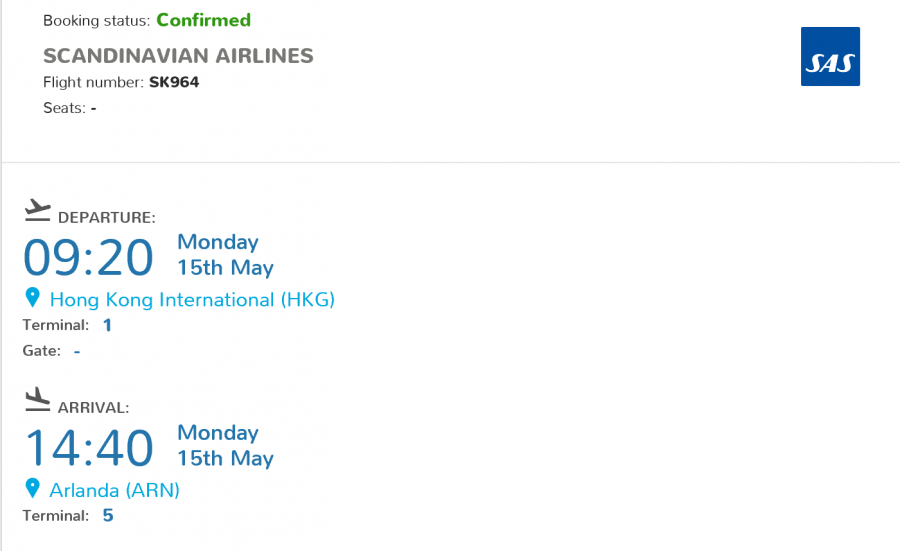The image size is (900, 551).
Task: Click the departure plane icon
Action: [x=37, y=210]
